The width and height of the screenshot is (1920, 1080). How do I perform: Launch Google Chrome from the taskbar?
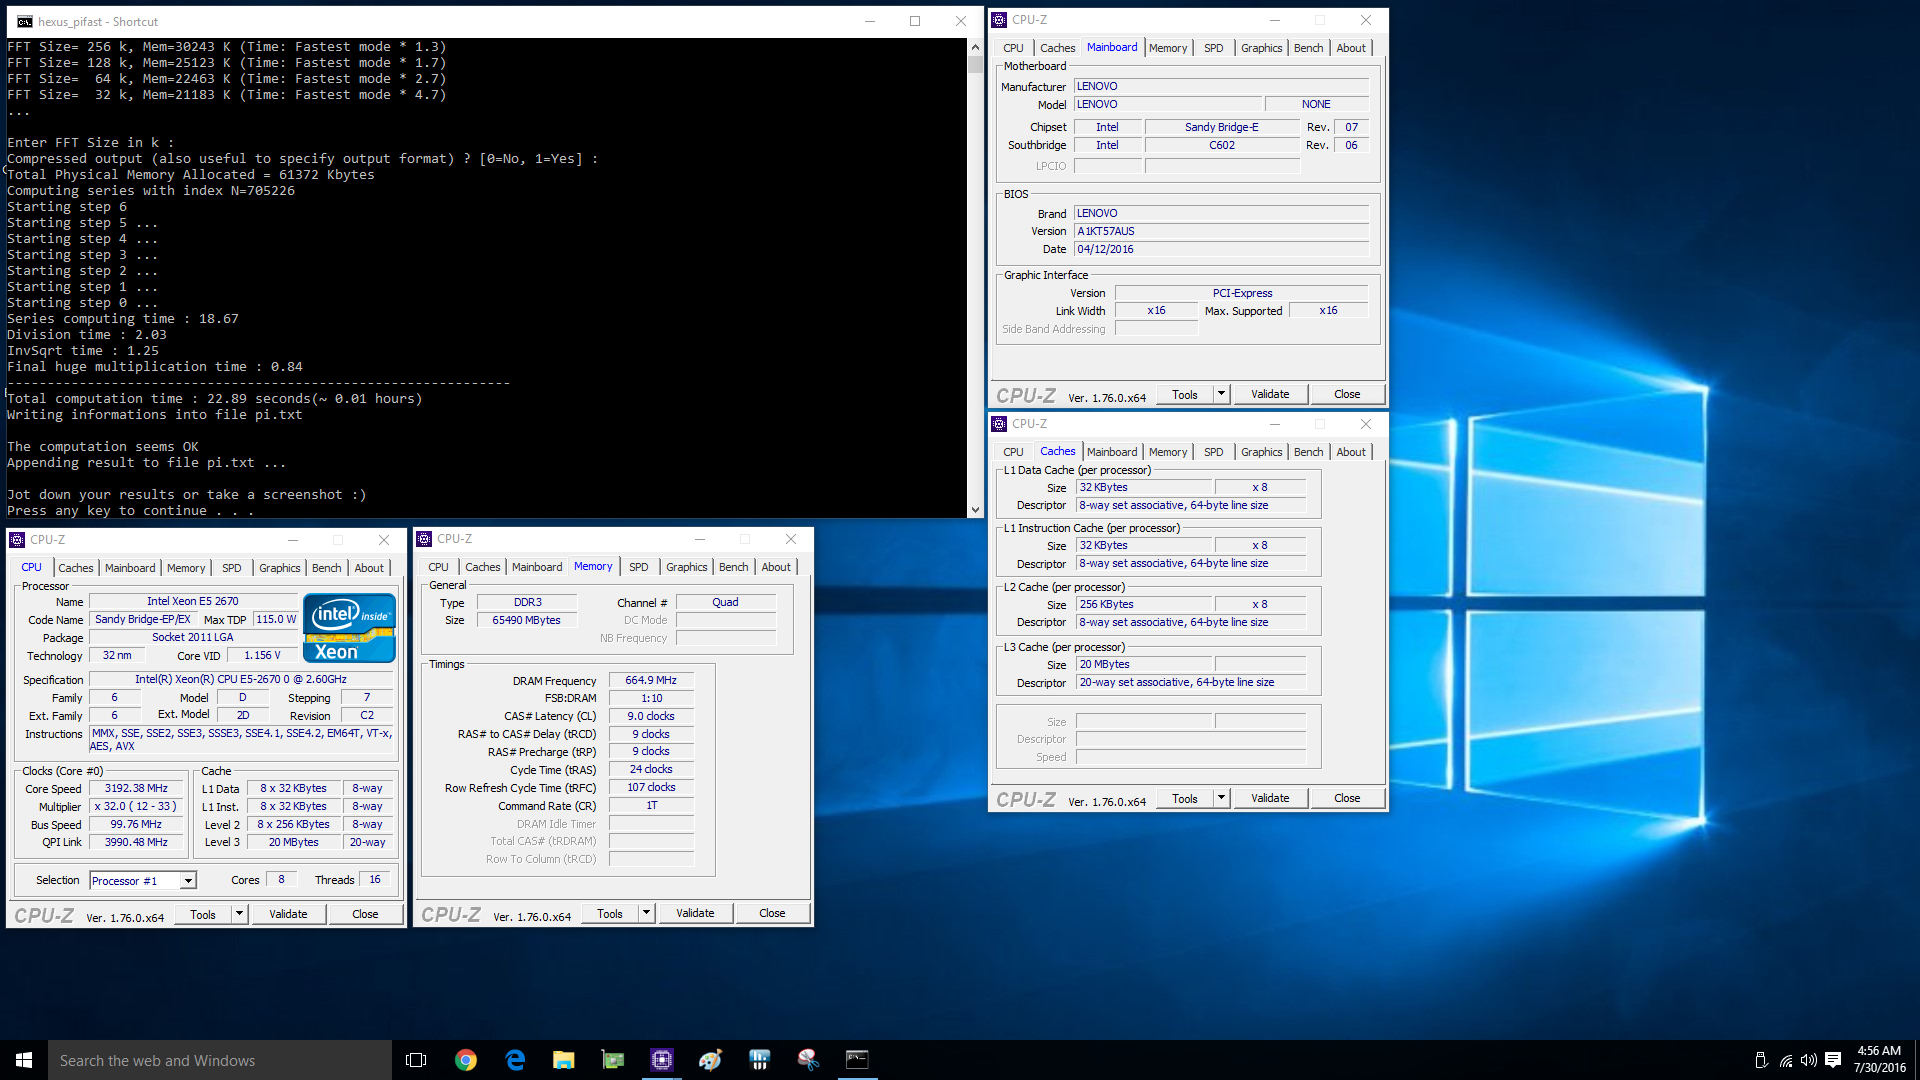click(466, 1060)
